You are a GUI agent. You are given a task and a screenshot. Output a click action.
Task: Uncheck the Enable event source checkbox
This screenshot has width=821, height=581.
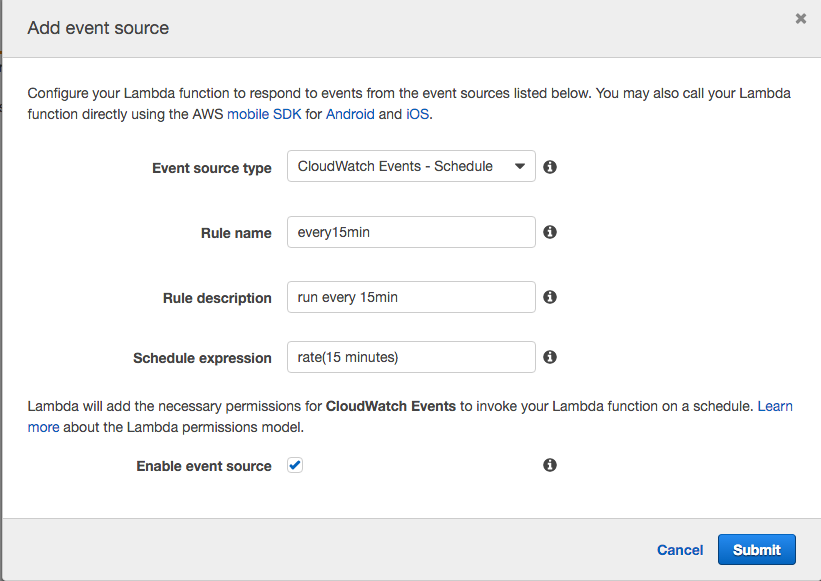click(x=295, y=464)
